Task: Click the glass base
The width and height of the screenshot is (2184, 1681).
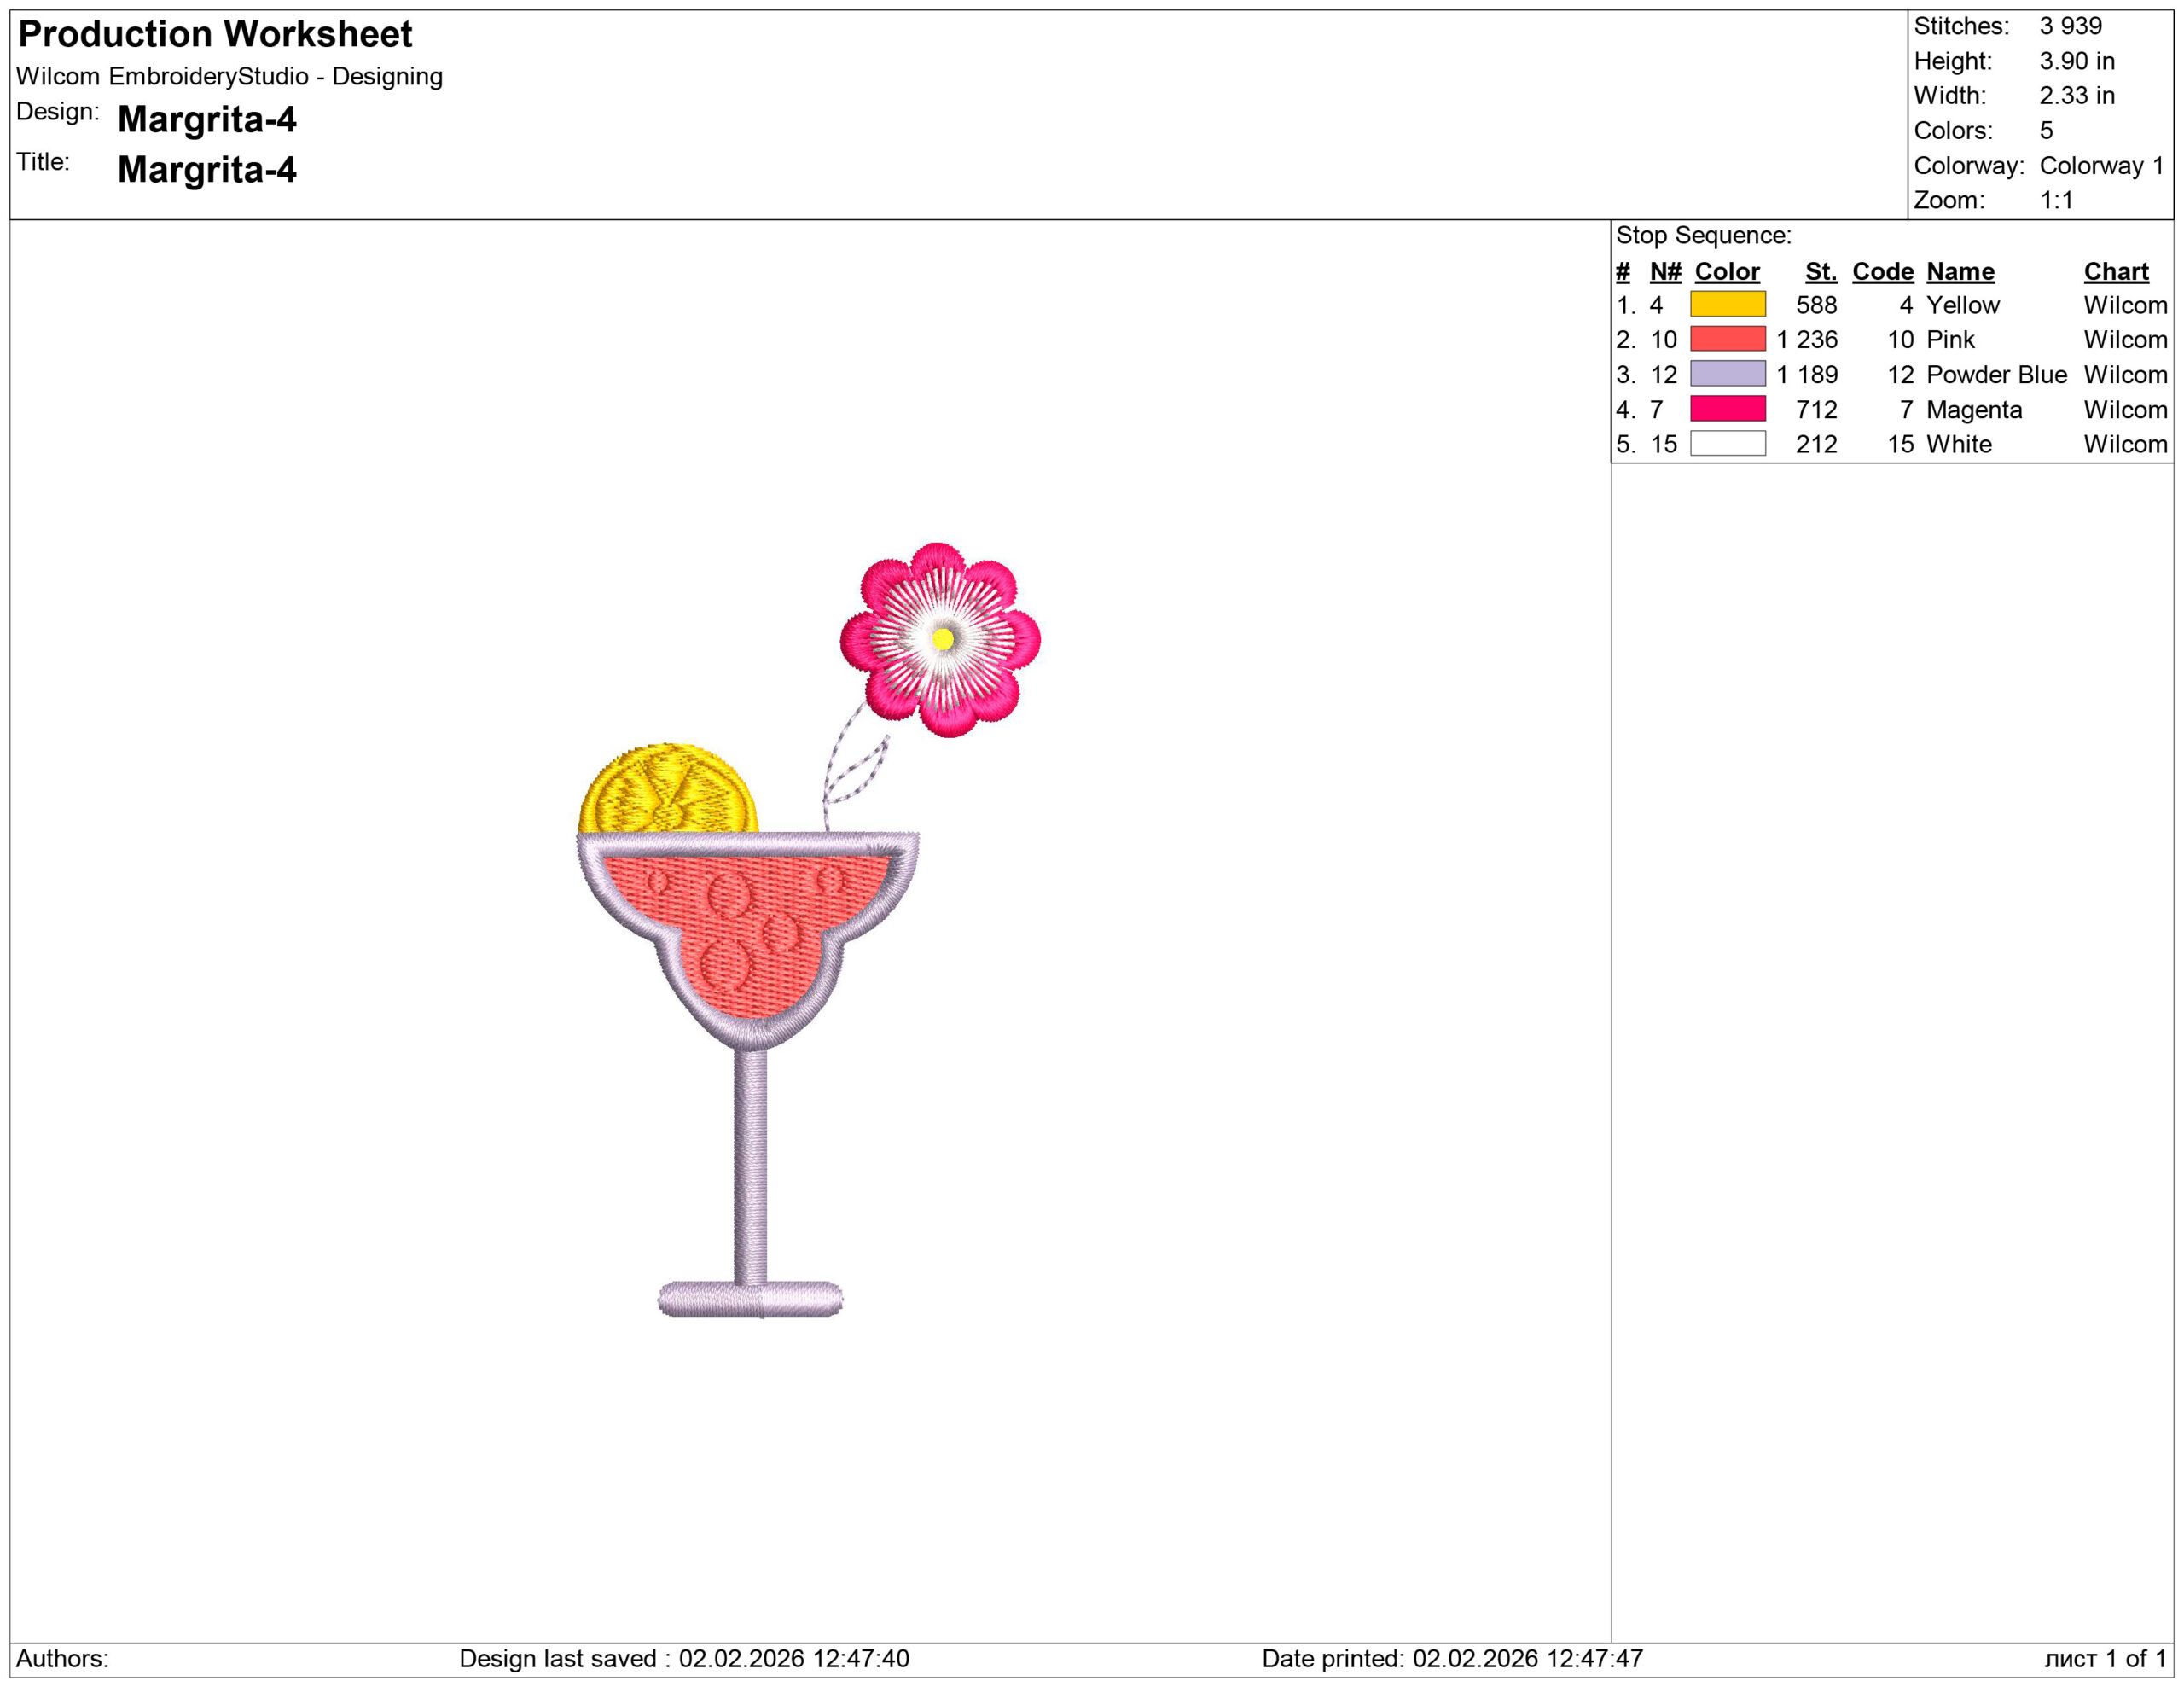Action: click(750, 1299)
